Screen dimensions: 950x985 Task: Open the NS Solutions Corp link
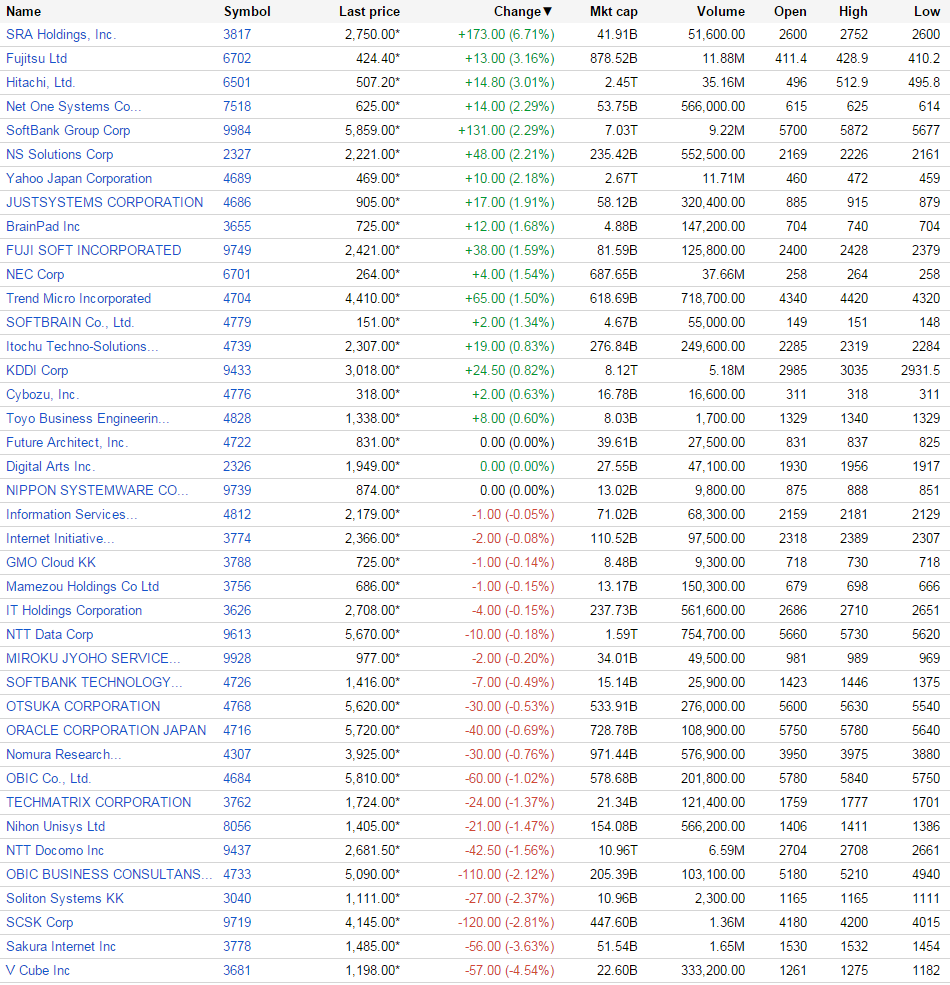[x=60, y=155]
